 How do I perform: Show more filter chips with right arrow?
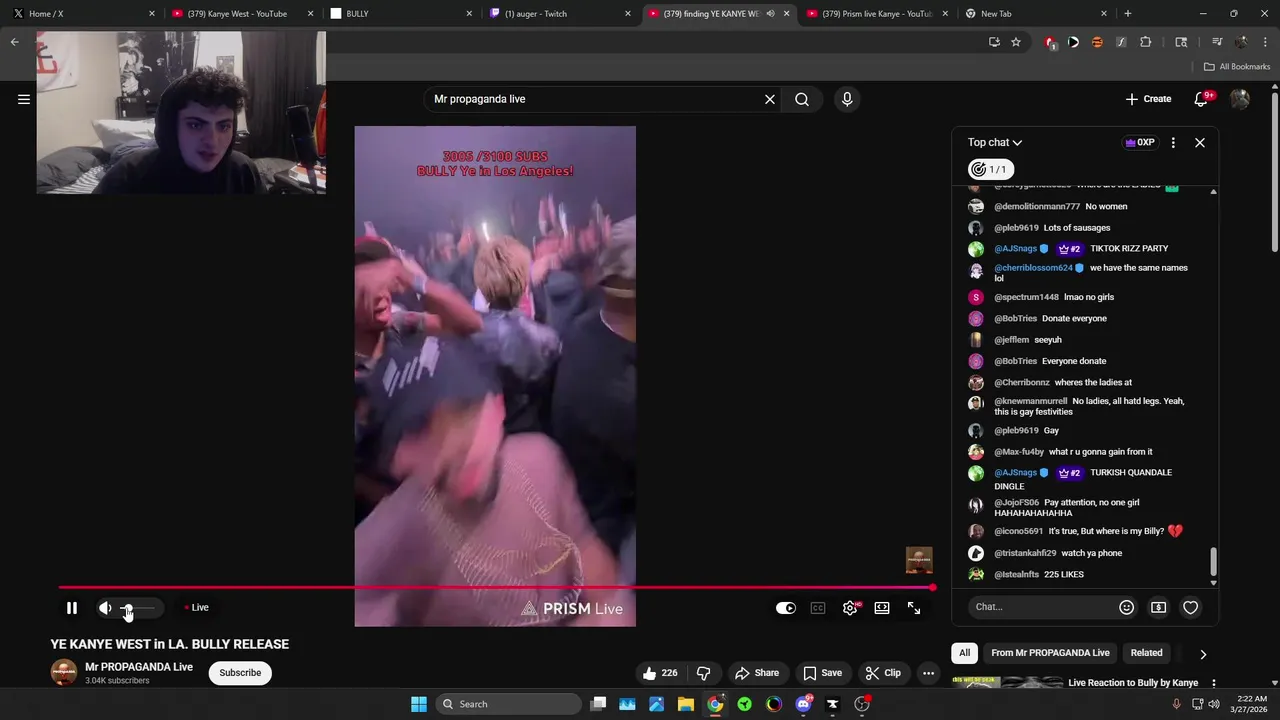tap(1203, 654)
